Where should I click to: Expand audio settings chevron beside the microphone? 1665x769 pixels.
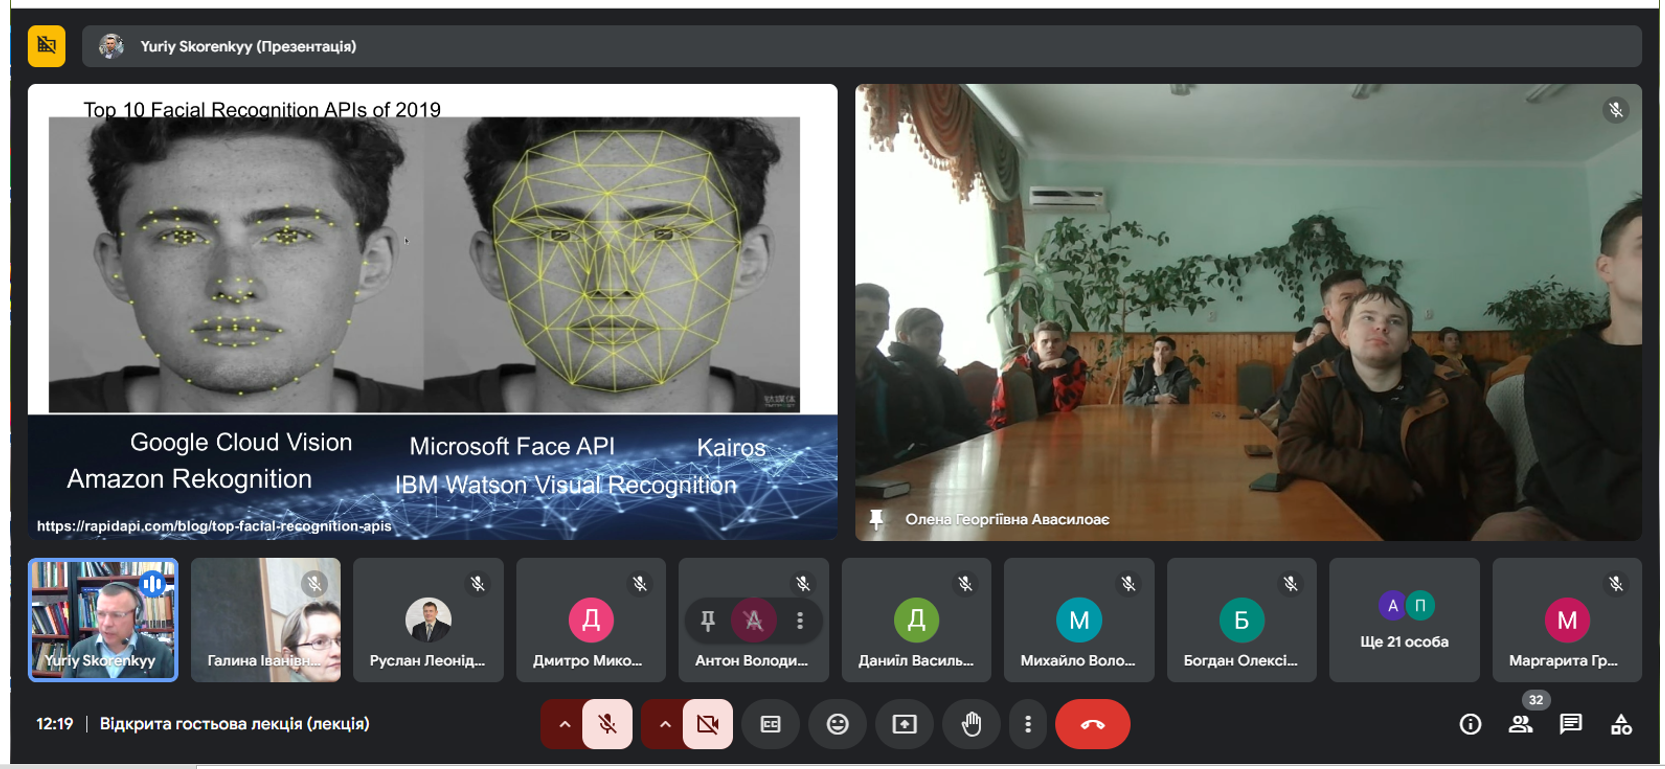[x=564, y=724]
